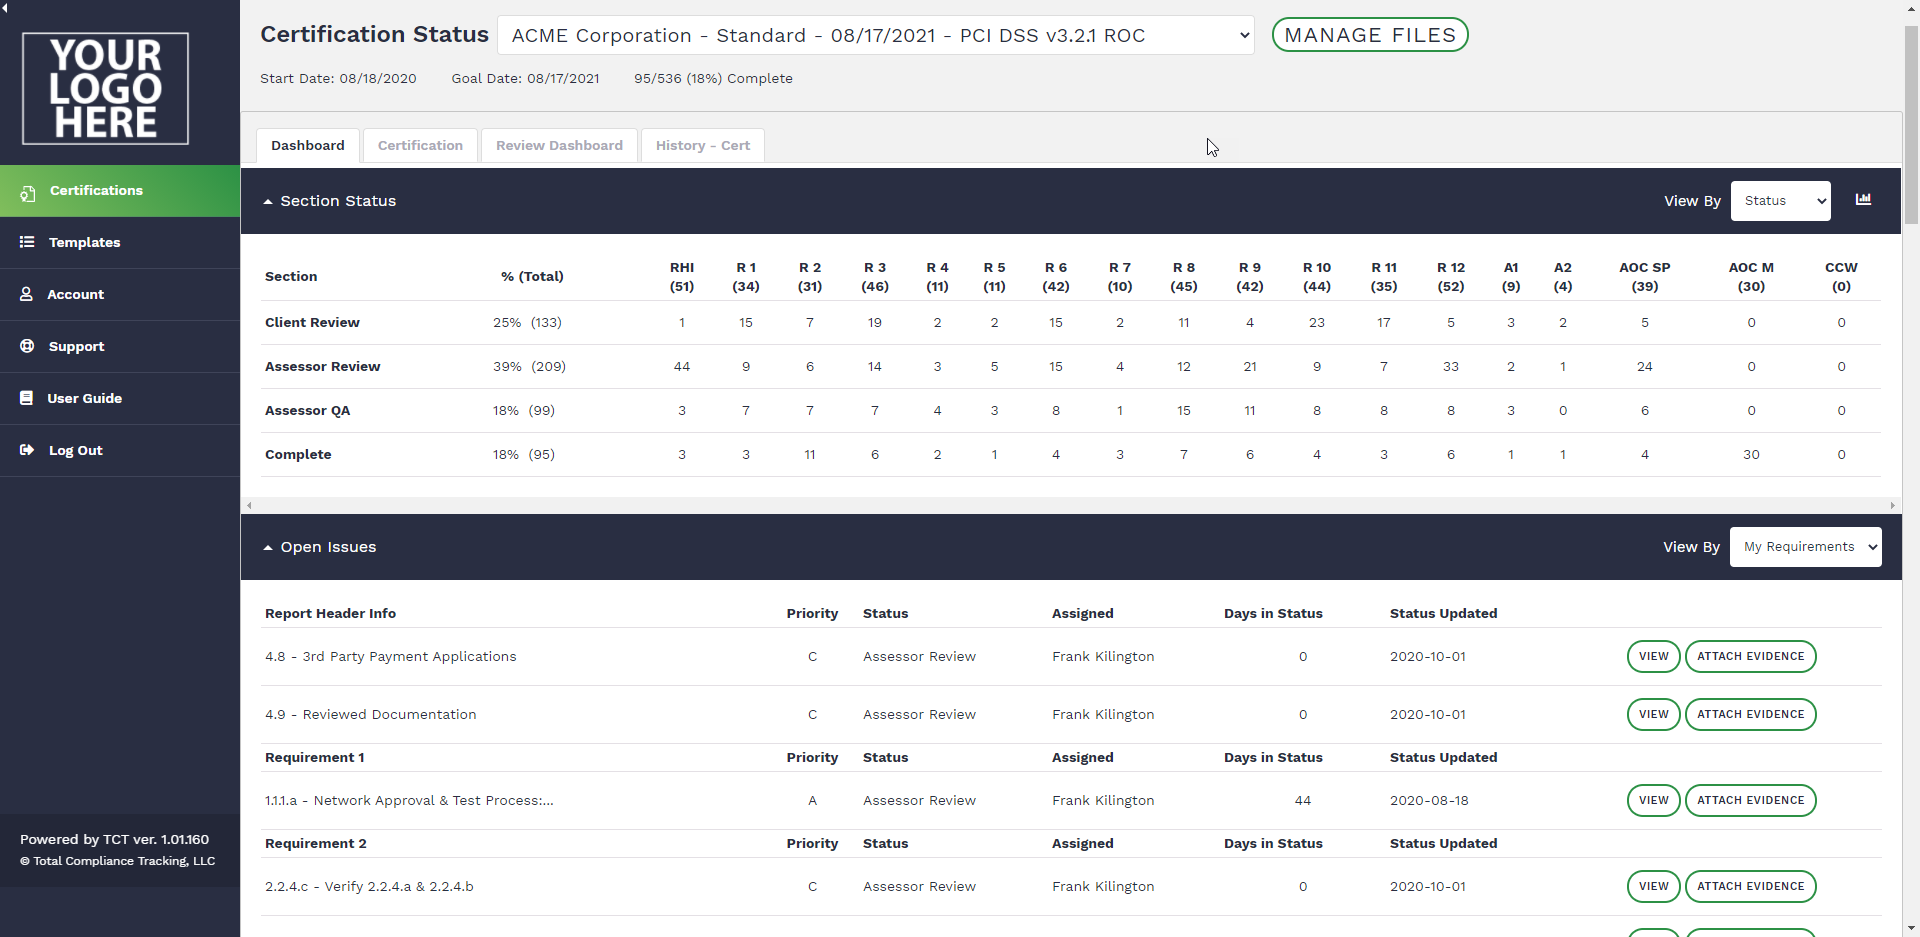Click the horizontal scrollbar under Section Status
The height and width of the screenshot is (937, 1920).
coord(1070,506)
